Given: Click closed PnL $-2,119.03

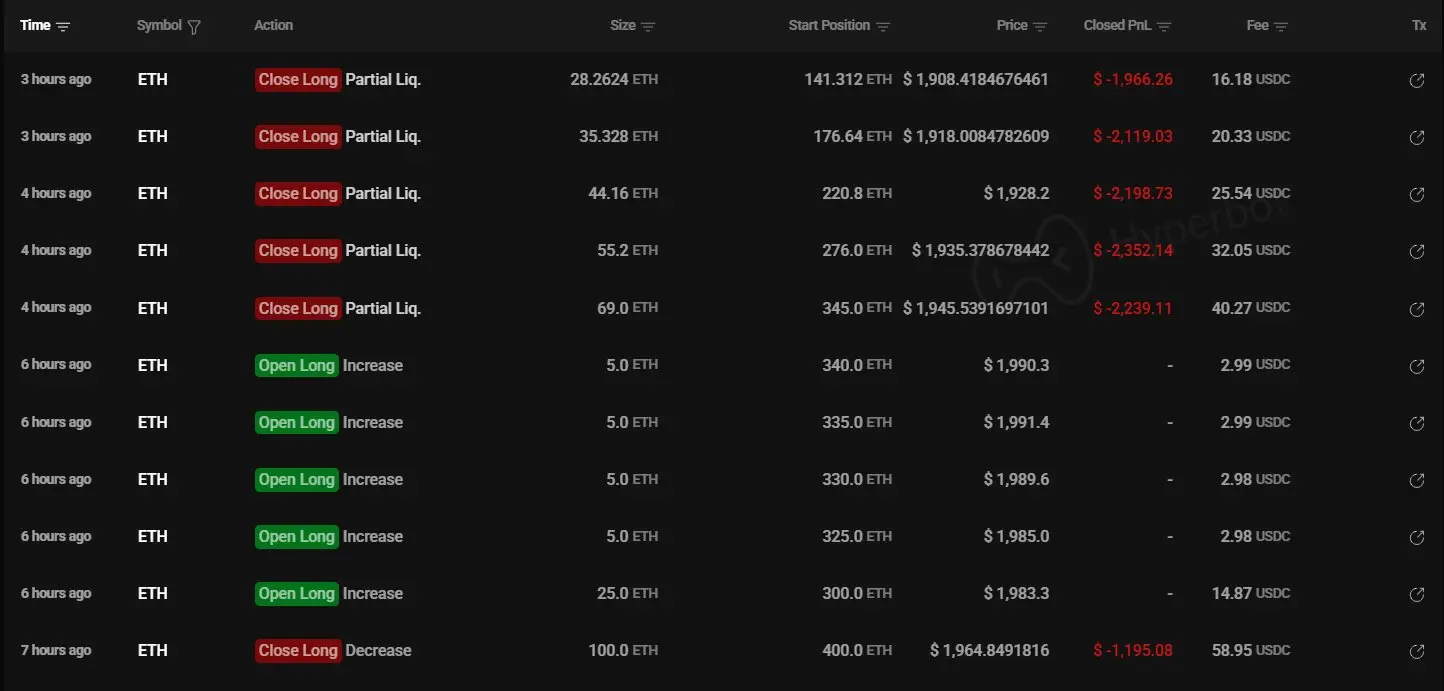Looking at the screenshot, I should (1133, 137).
